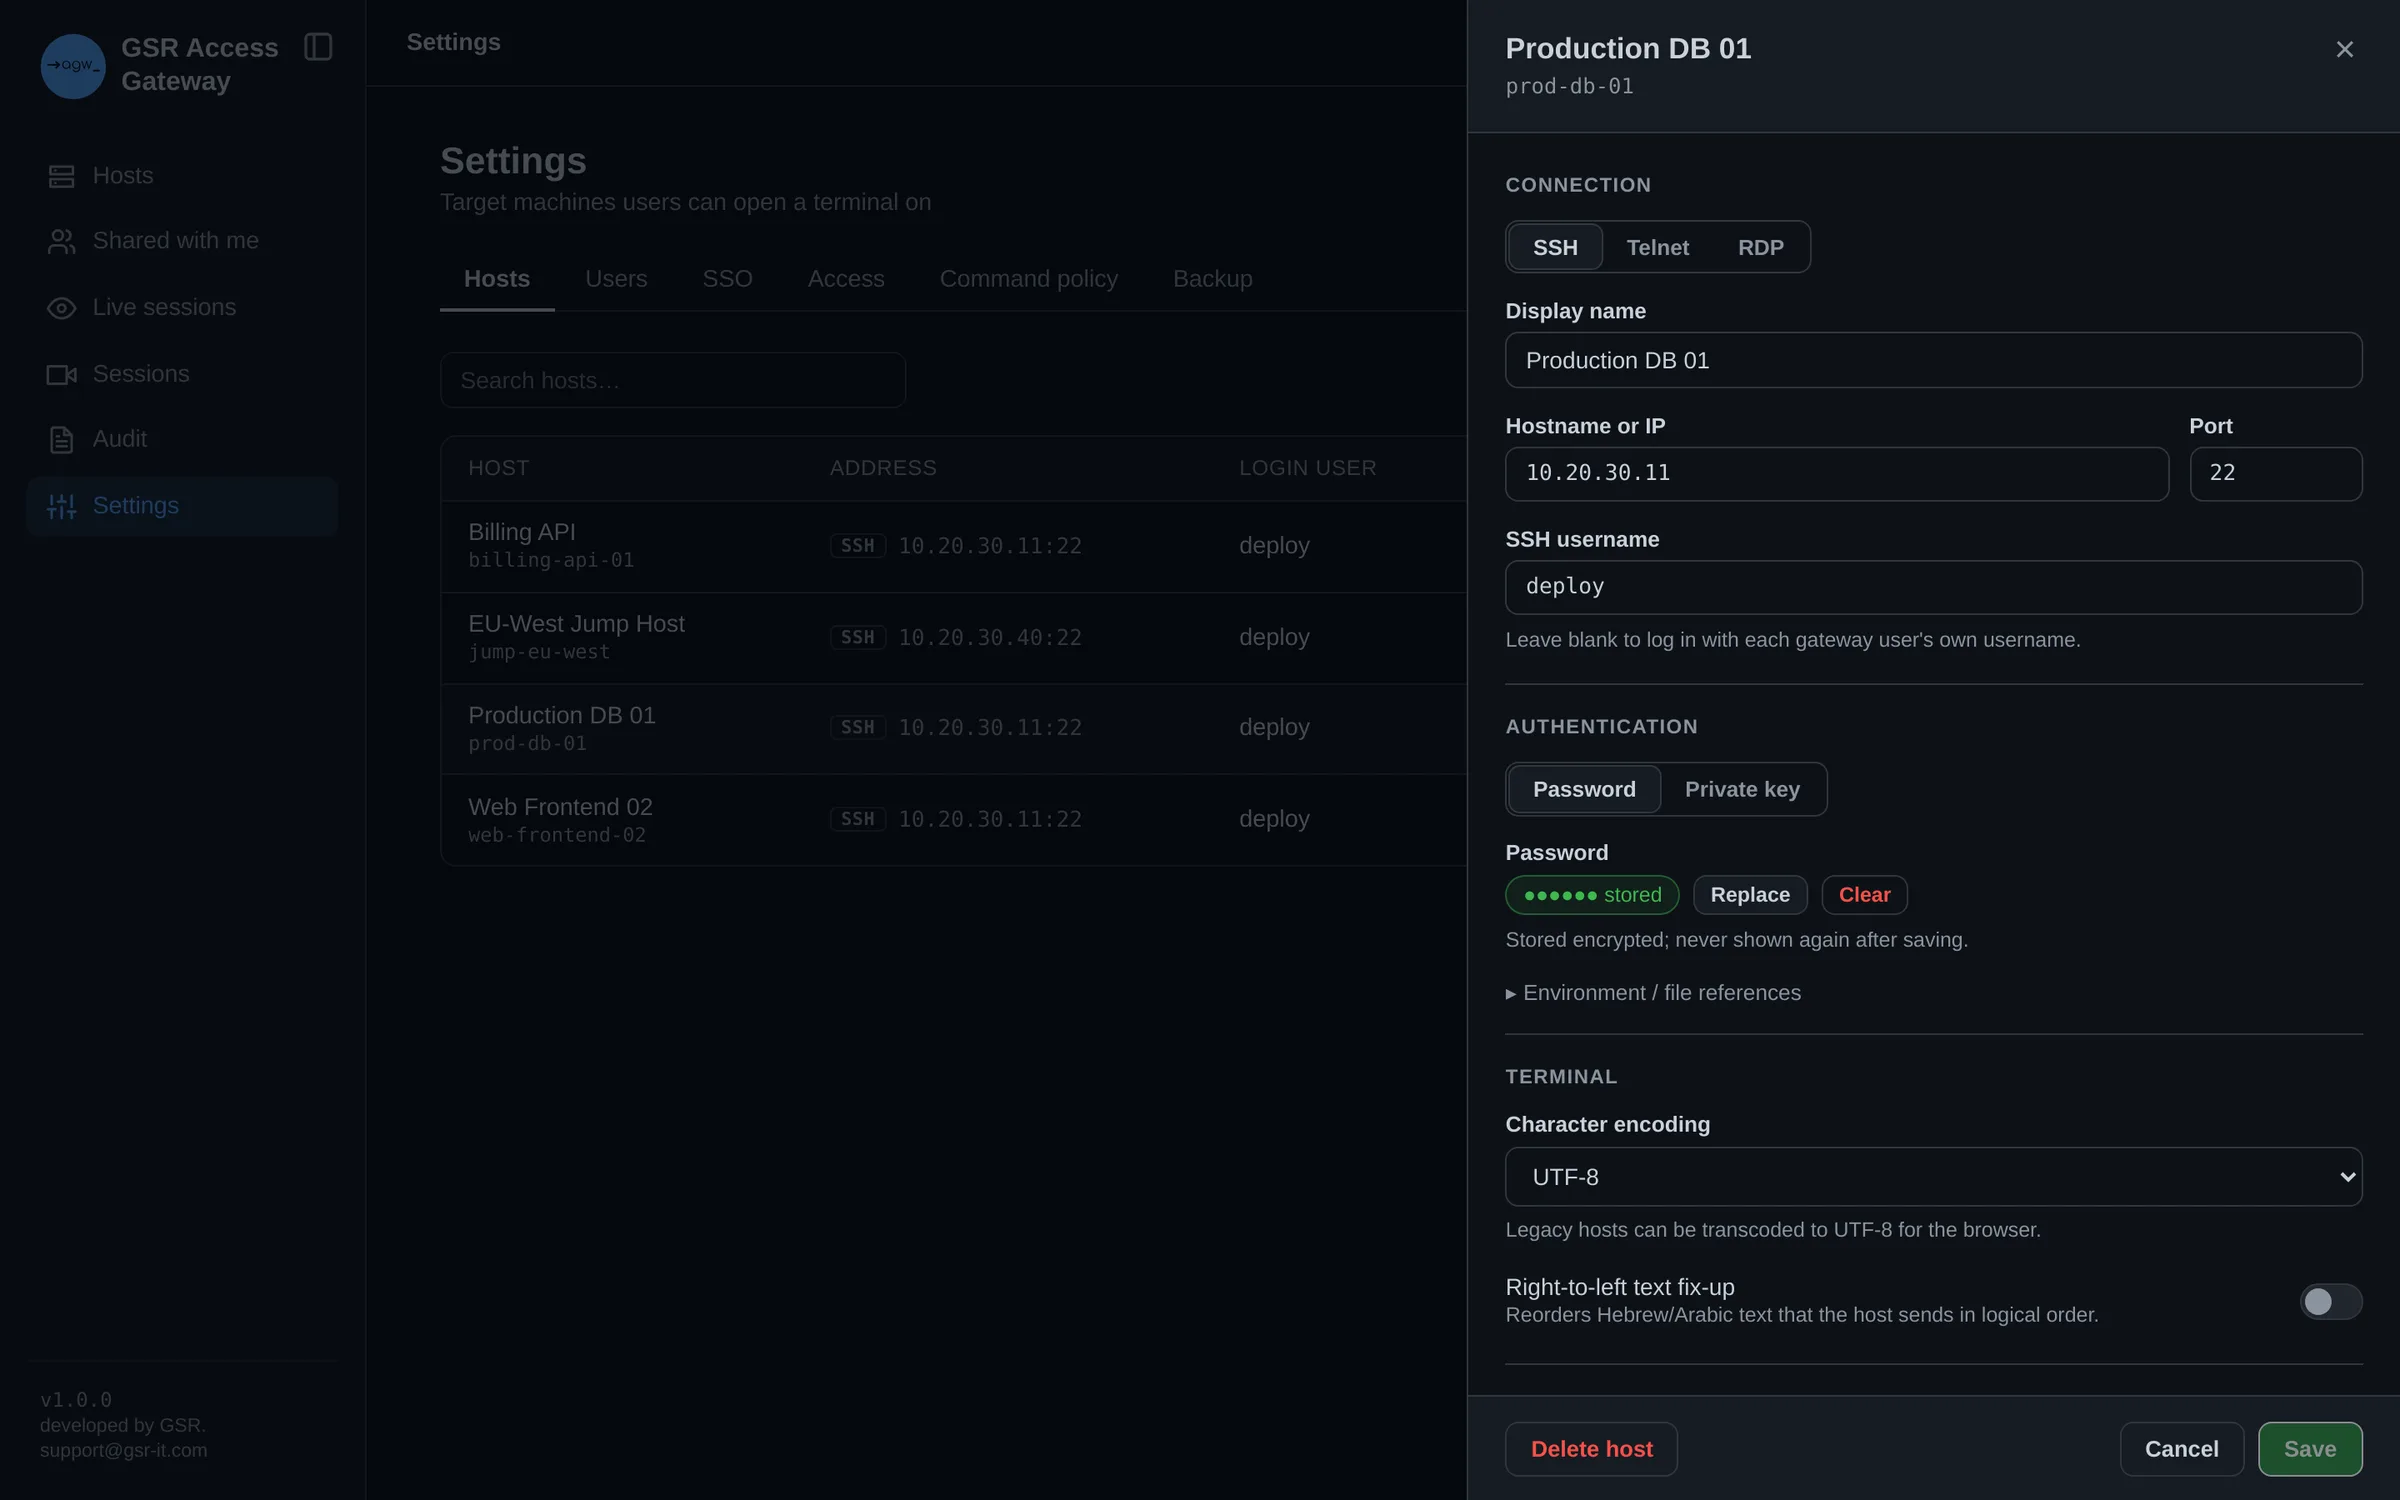Select RDP connection type
The height and width of the screenshot is (1500, 2400).
[1760, 247]
